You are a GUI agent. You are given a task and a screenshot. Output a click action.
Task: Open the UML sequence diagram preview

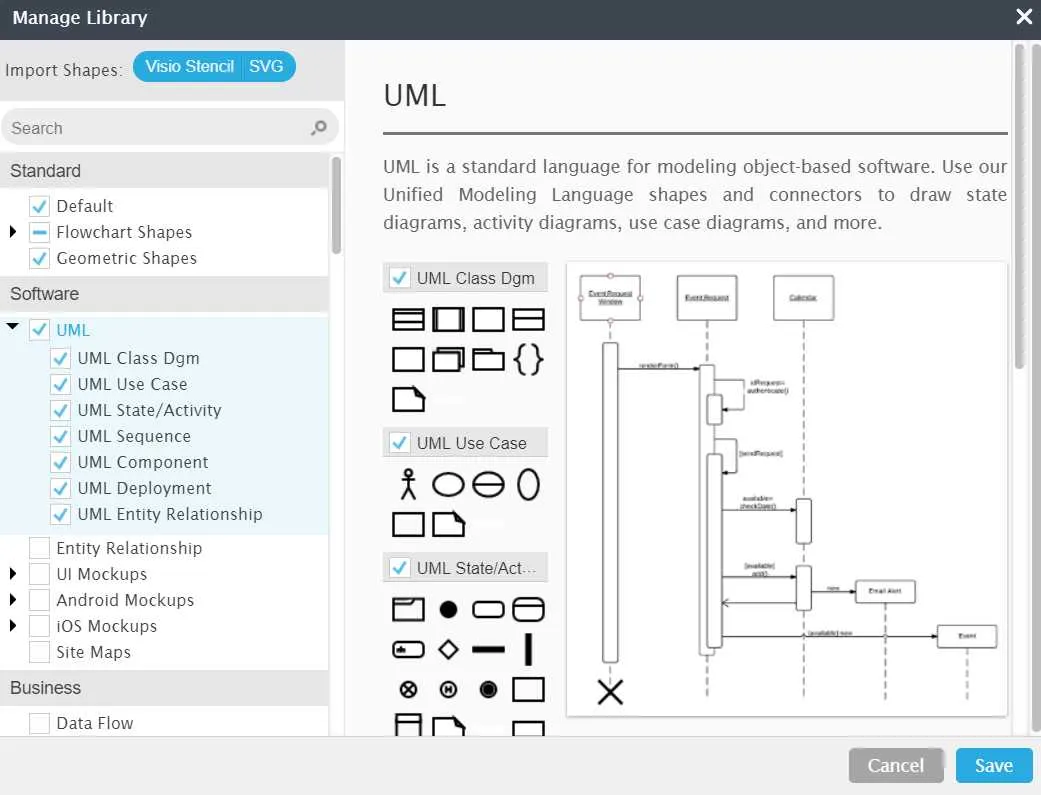click(787, 489)
